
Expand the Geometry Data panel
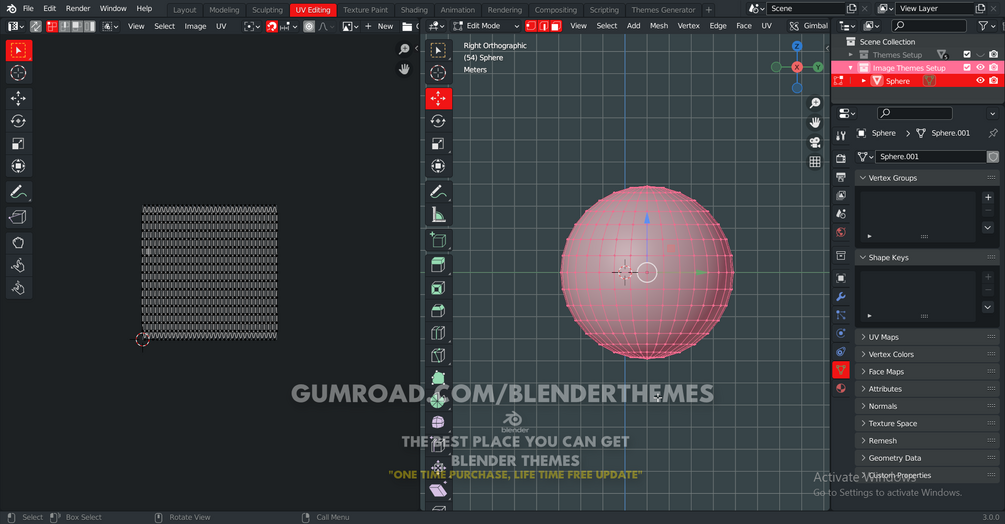coord(927,458)
